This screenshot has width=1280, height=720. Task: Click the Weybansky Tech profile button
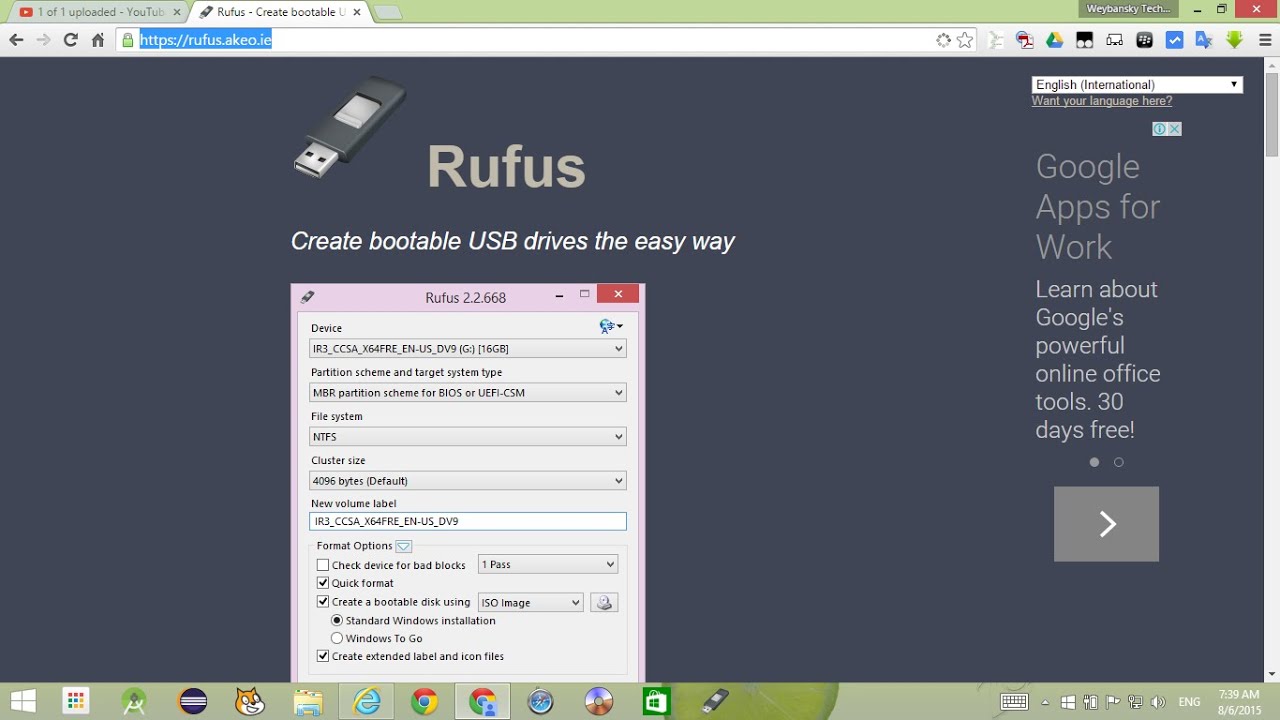1127,9
